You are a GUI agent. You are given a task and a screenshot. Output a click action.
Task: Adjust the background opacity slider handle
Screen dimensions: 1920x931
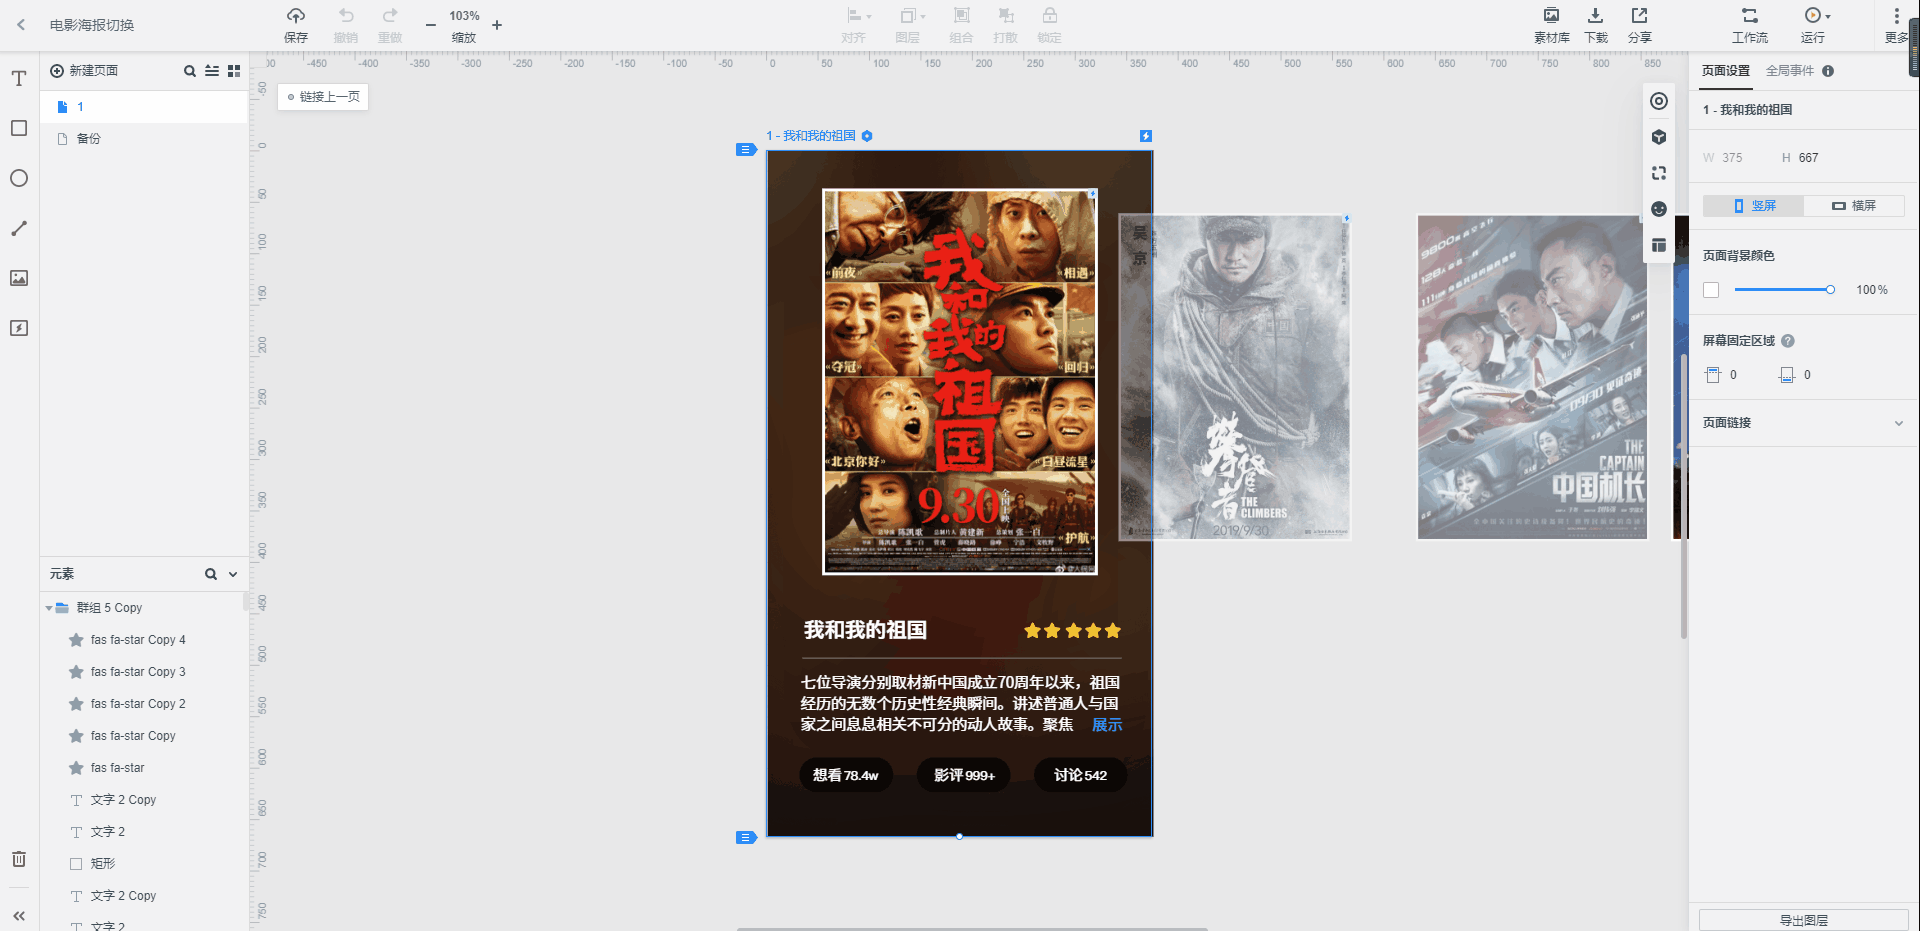pyautogui.click(x=1830, y=290)
